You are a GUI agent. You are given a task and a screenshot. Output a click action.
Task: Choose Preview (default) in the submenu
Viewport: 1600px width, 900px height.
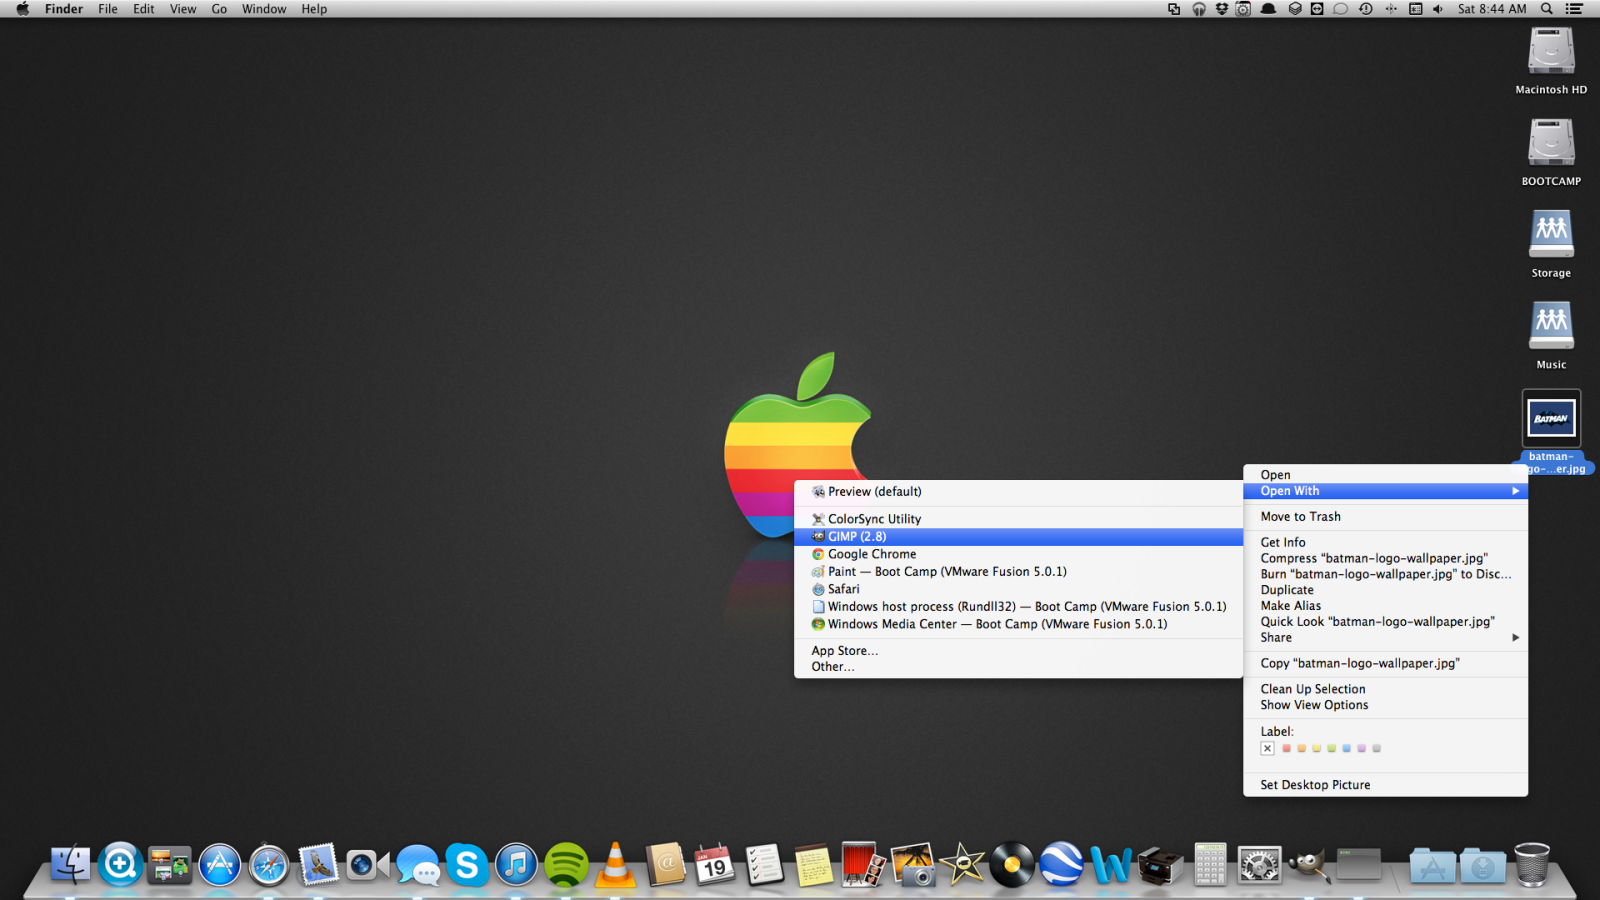[1018, 492]
